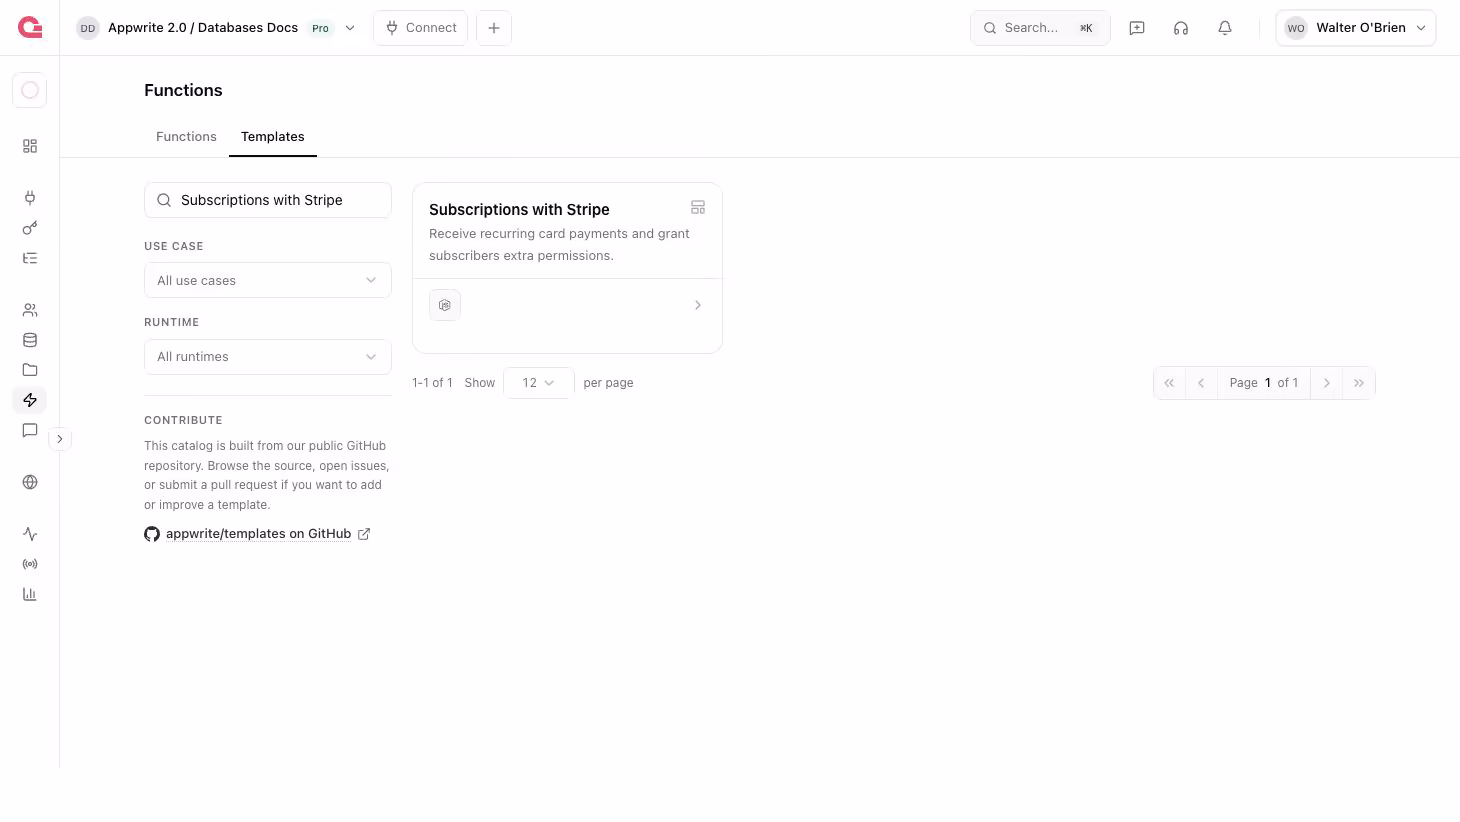The image size is (1460, 822).
Task: Click the template search field
Action: pyautogui.click(x=268, y=200)
